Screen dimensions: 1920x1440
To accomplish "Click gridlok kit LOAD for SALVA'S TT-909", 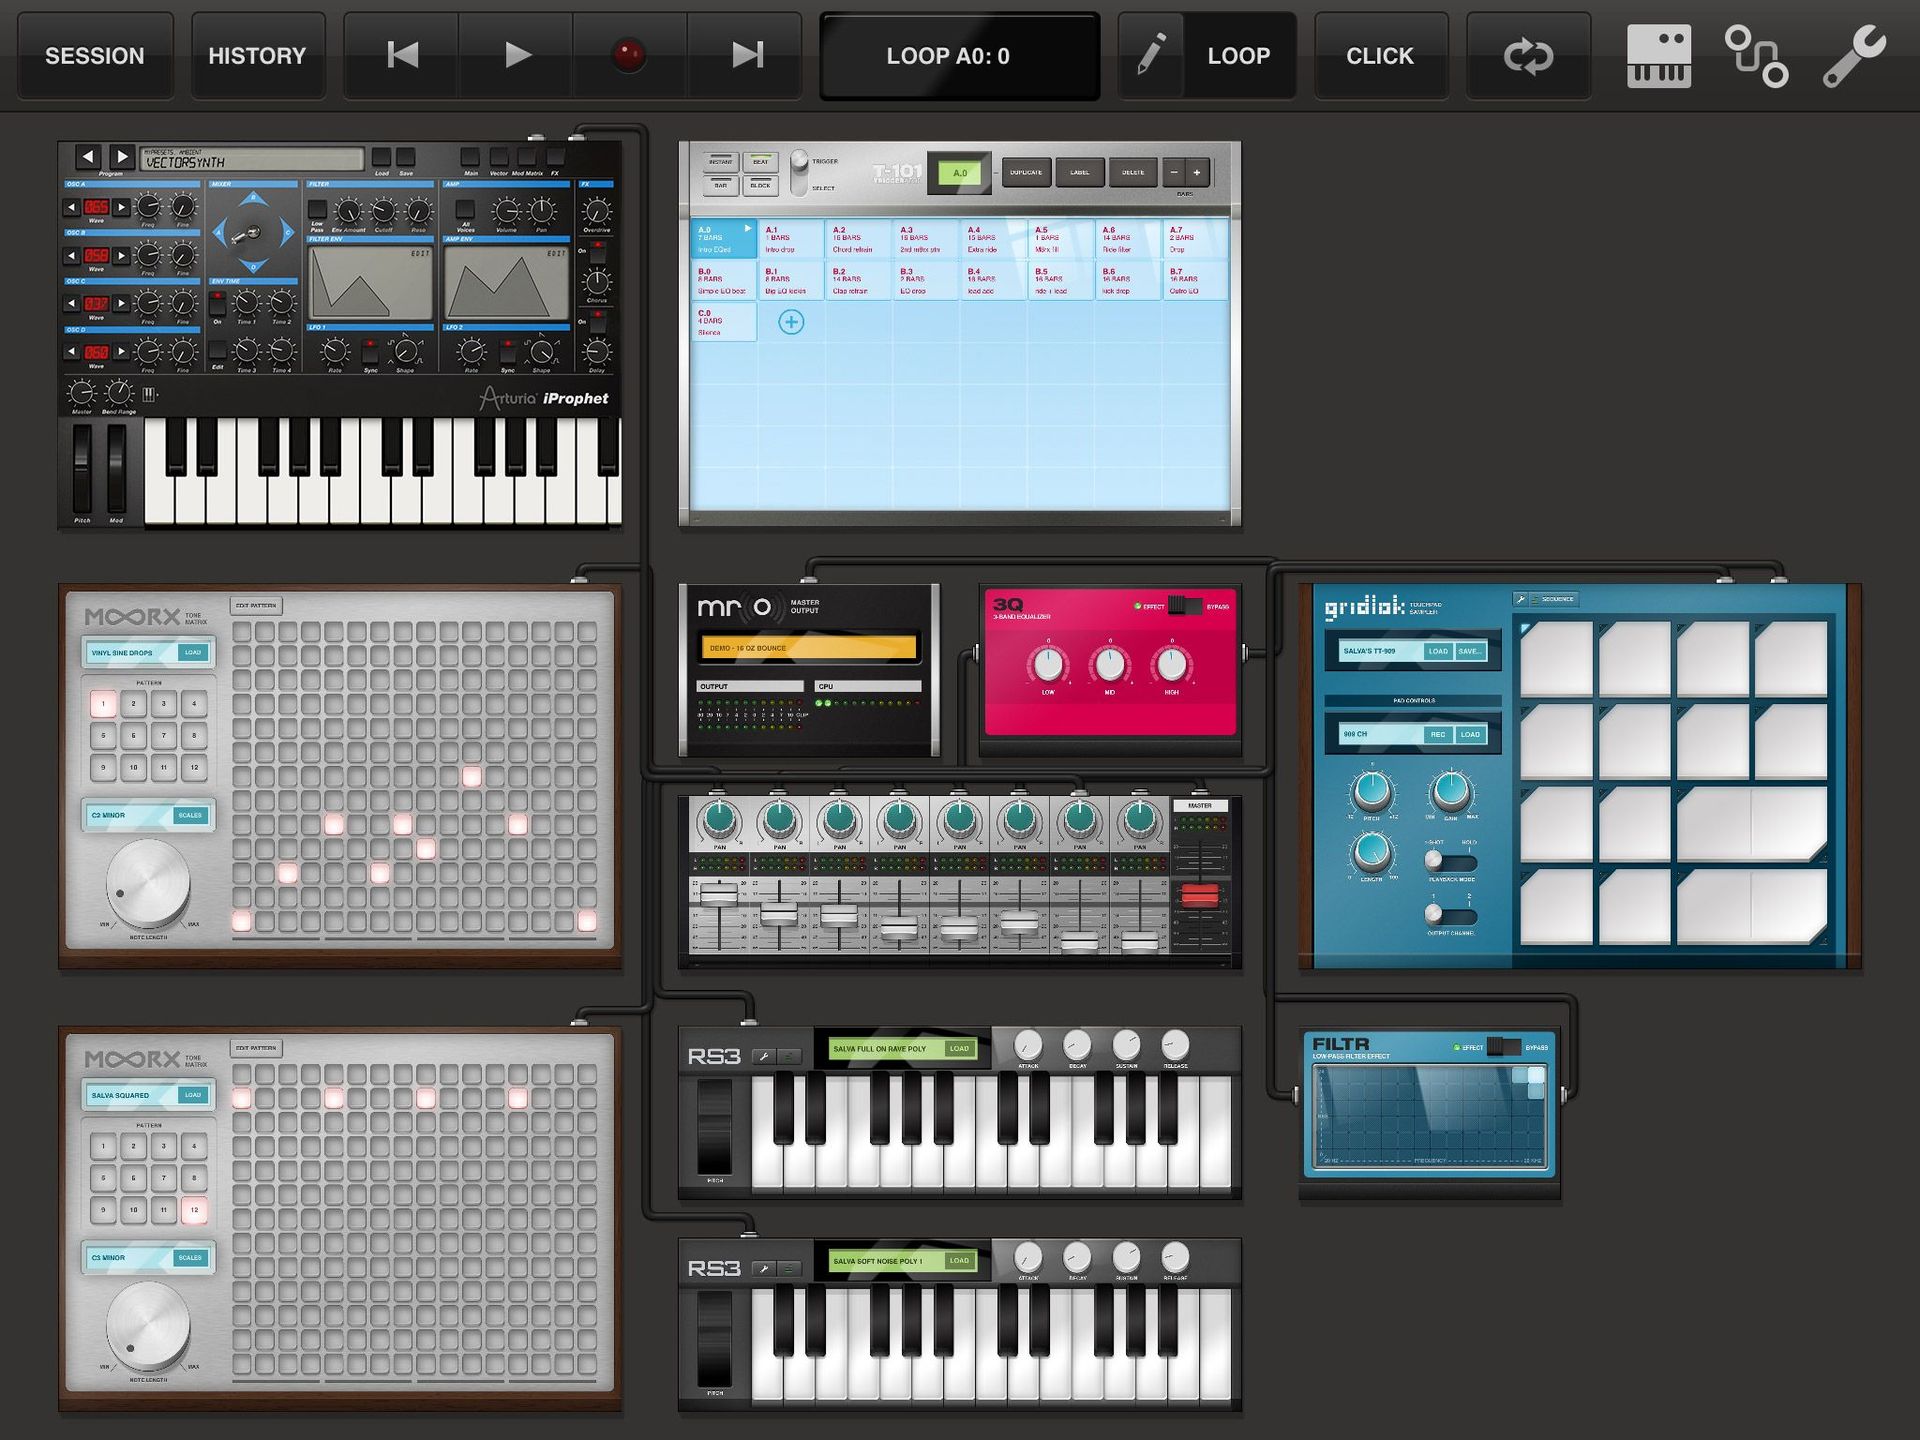I will [1438, 651].
